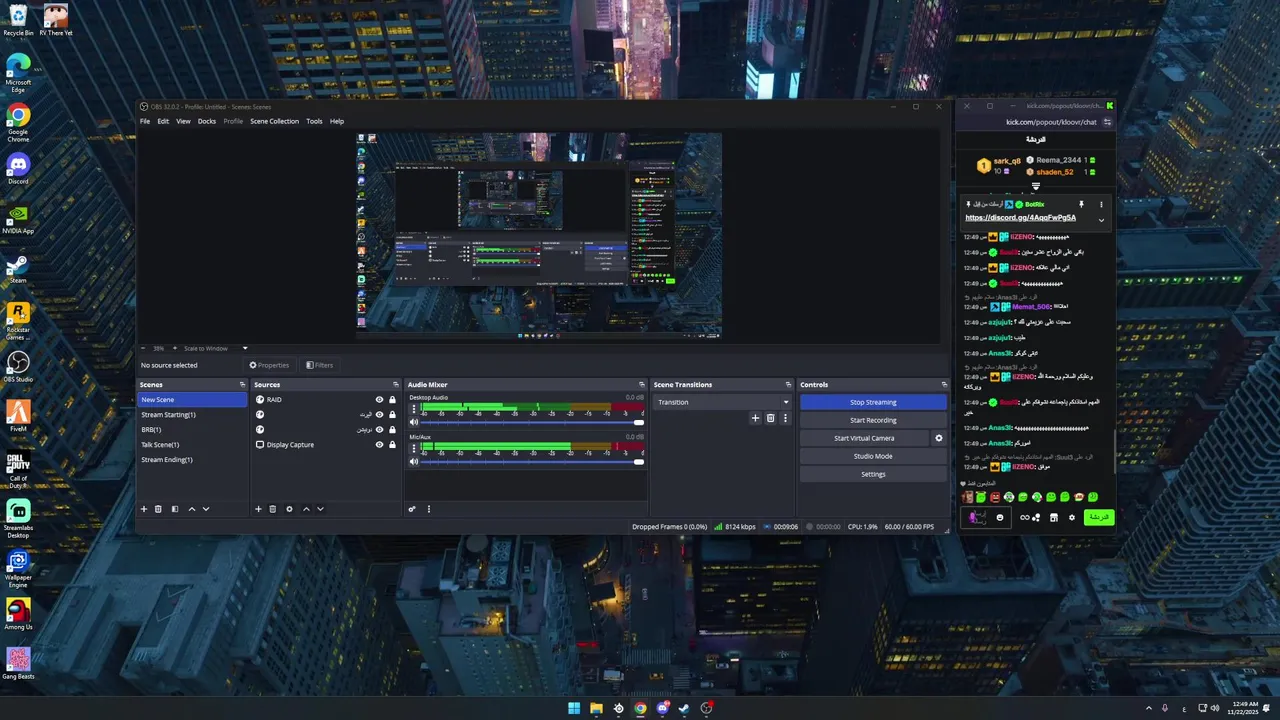Switch to Studio Mode
The image size is (1280, 720).
point(873,456)
